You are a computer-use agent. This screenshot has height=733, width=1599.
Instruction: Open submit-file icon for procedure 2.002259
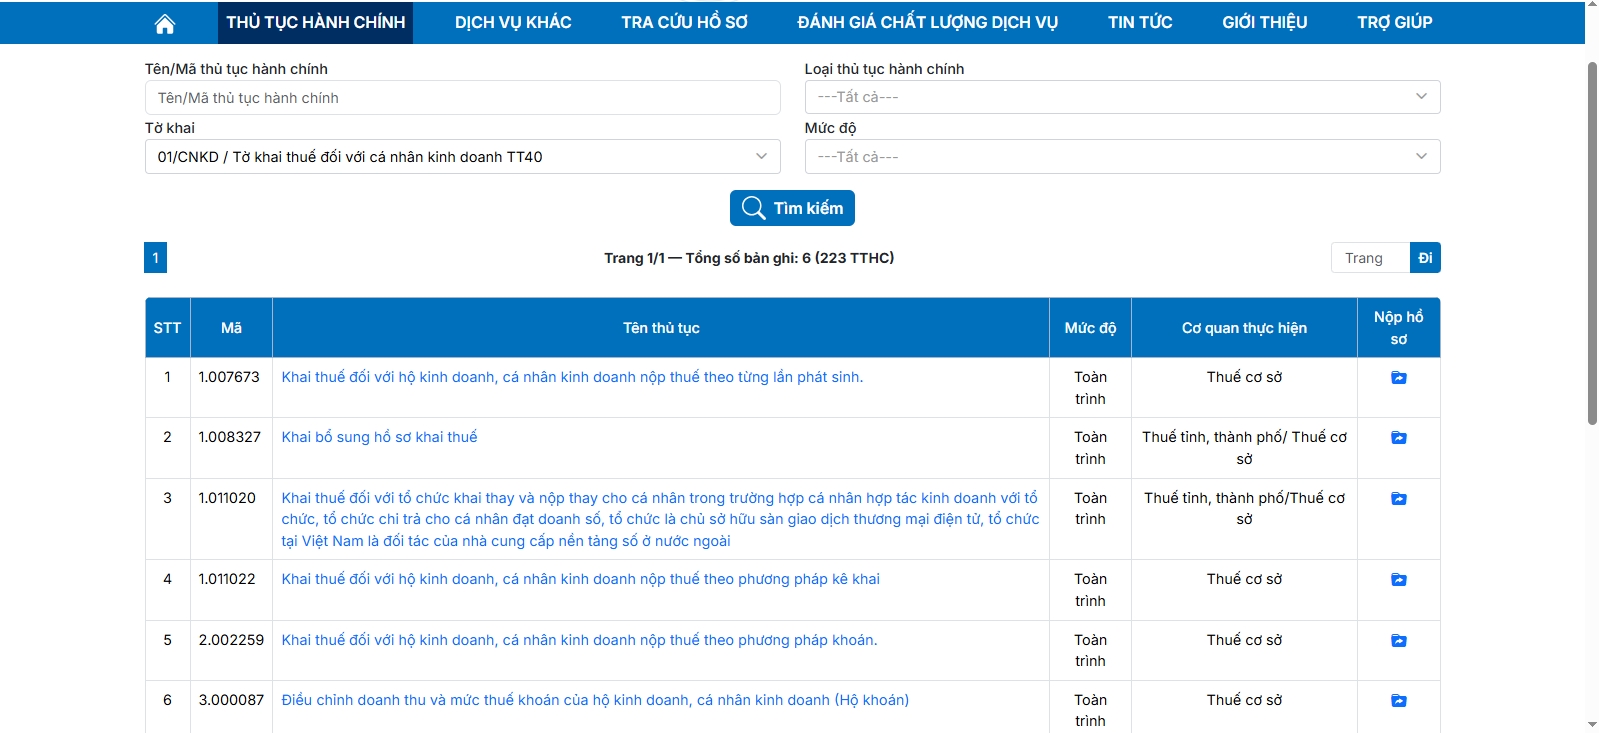click(x=1398, y=641)
